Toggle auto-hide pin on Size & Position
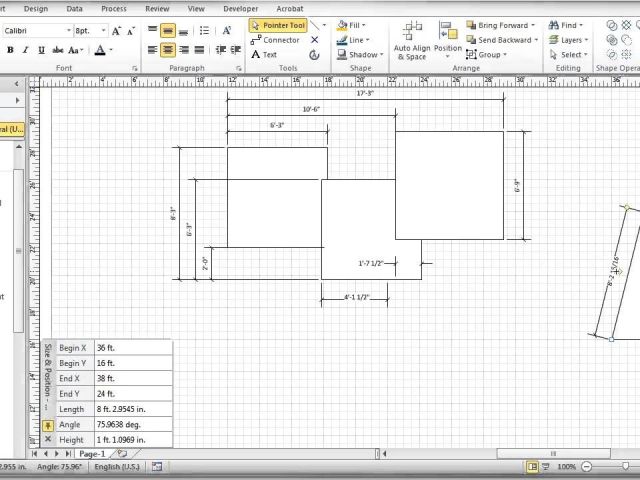640x480 pixels. tap(47, 424)
